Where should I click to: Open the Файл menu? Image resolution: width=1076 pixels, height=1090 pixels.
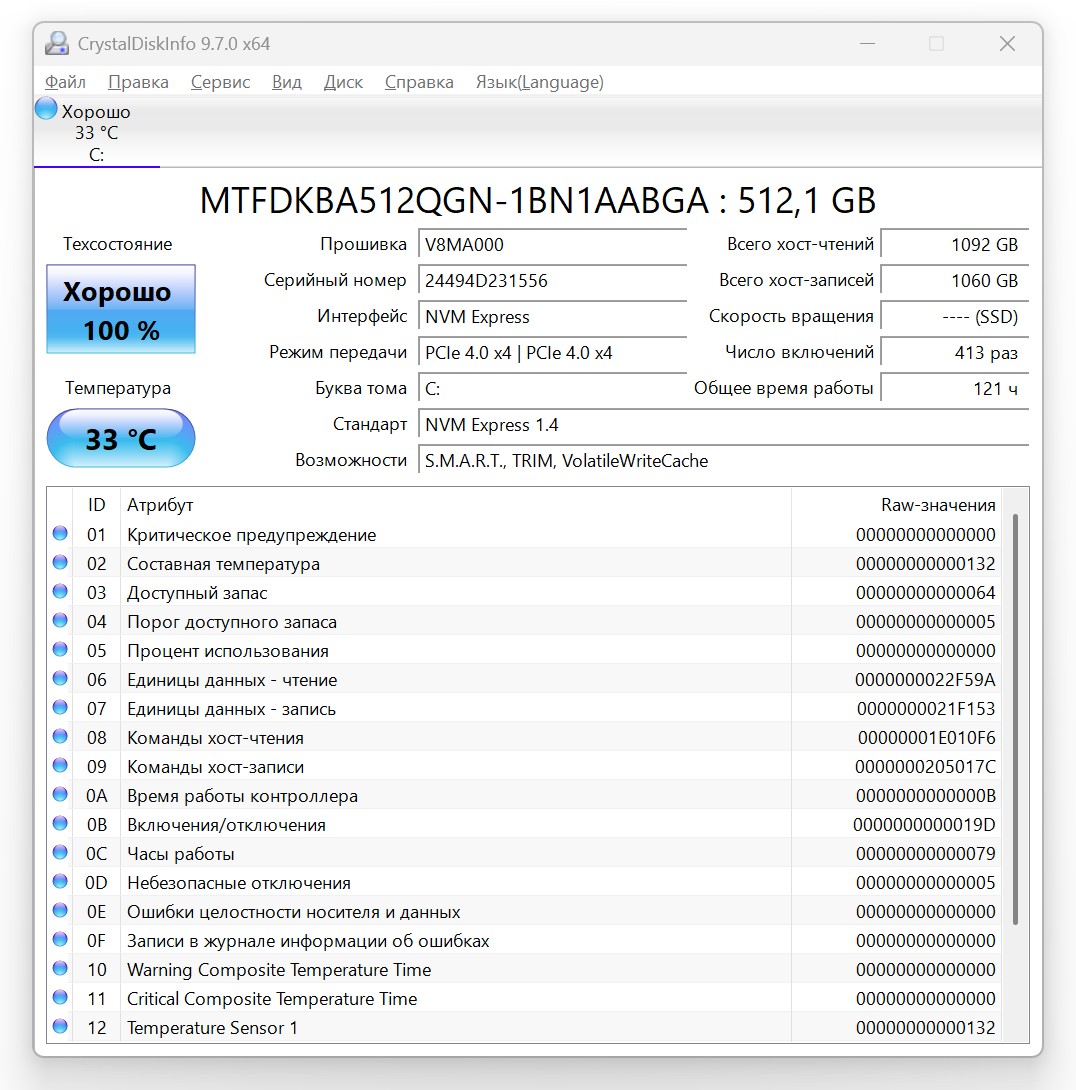65,82
